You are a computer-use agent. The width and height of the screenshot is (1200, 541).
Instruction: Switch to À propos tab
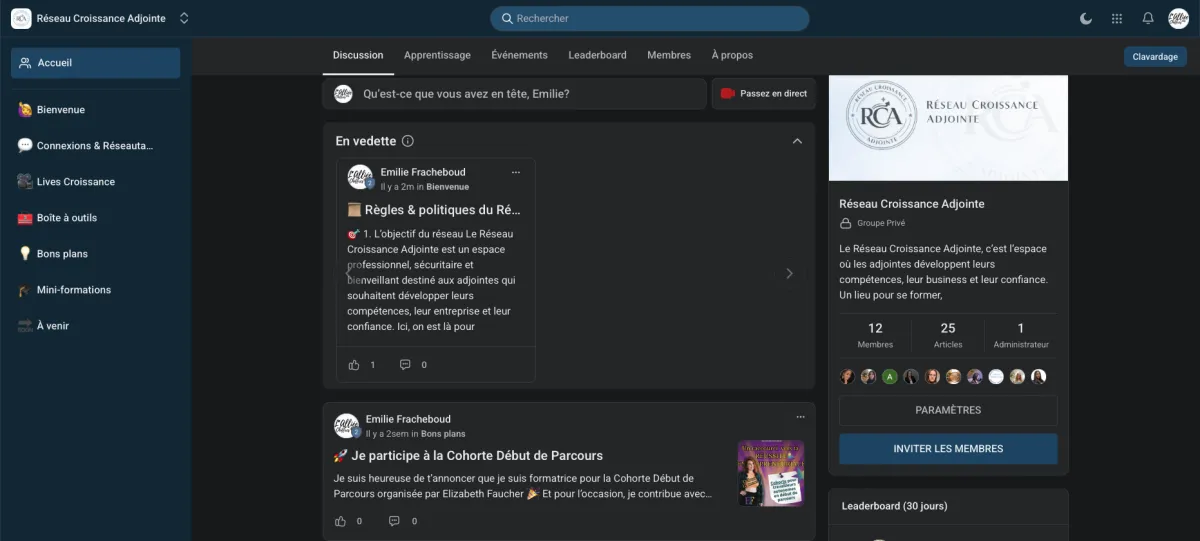732,55
